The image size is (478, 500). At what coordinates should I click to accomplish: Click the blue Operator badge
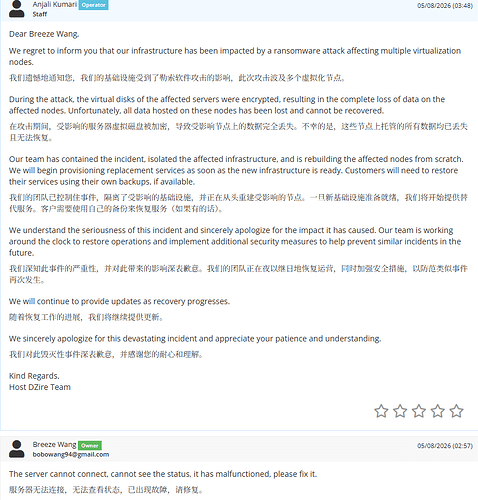93,5
